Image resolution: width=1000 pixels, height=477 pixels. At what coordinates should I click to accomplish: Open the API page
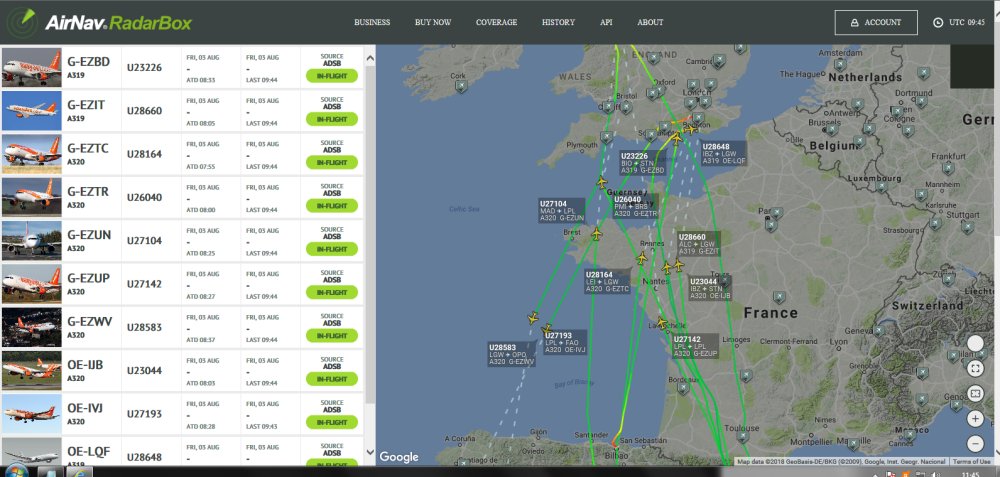click(x=606, y=22)
